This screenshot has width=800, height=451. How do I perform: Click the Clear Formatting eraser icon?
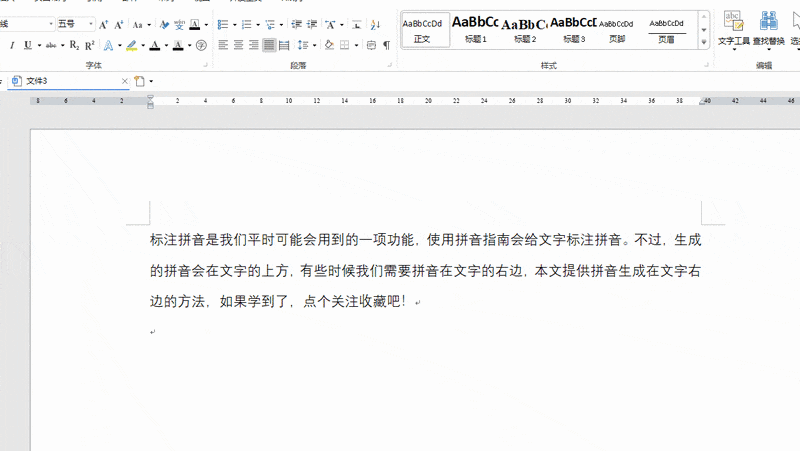(164, 24)
